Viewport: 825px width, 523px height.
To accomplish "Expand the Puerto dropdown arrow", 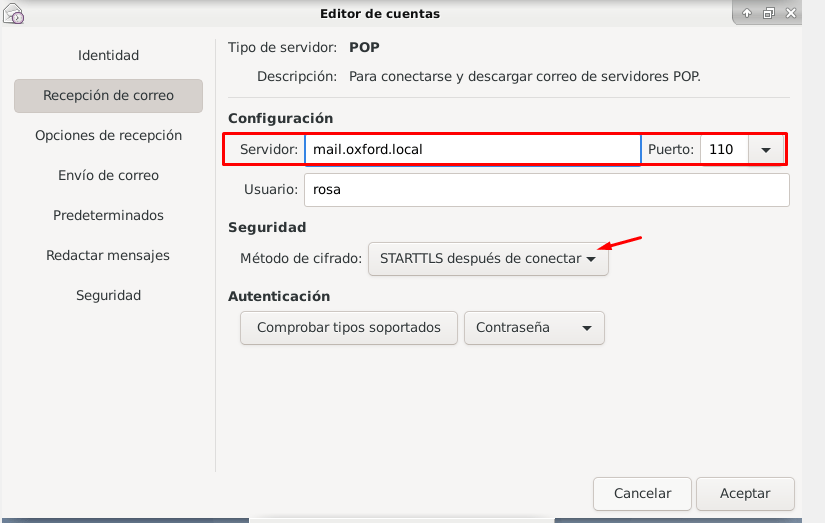I will (x=766, y=150).
